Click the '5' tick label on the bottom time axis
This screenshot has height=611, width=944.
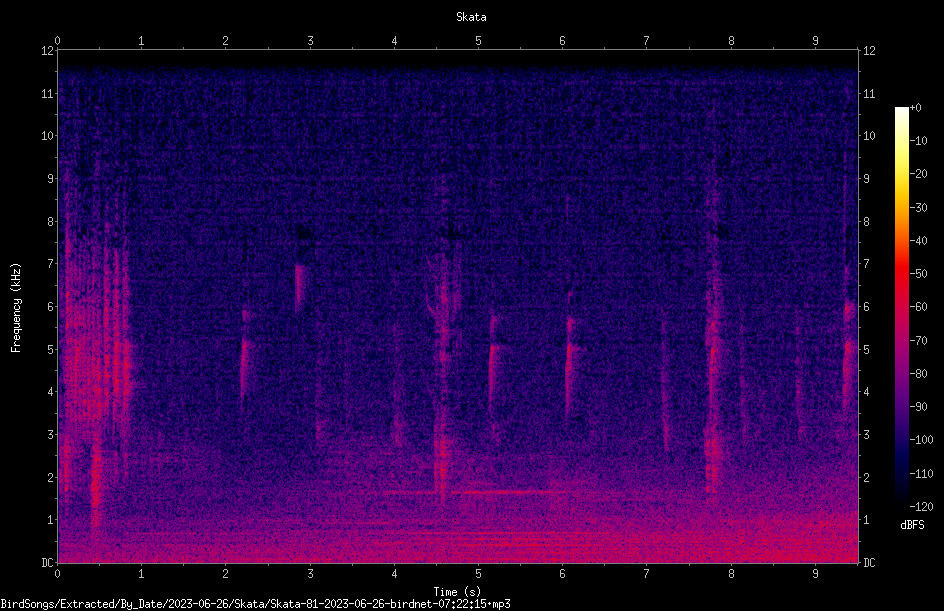tap(479, 574)
